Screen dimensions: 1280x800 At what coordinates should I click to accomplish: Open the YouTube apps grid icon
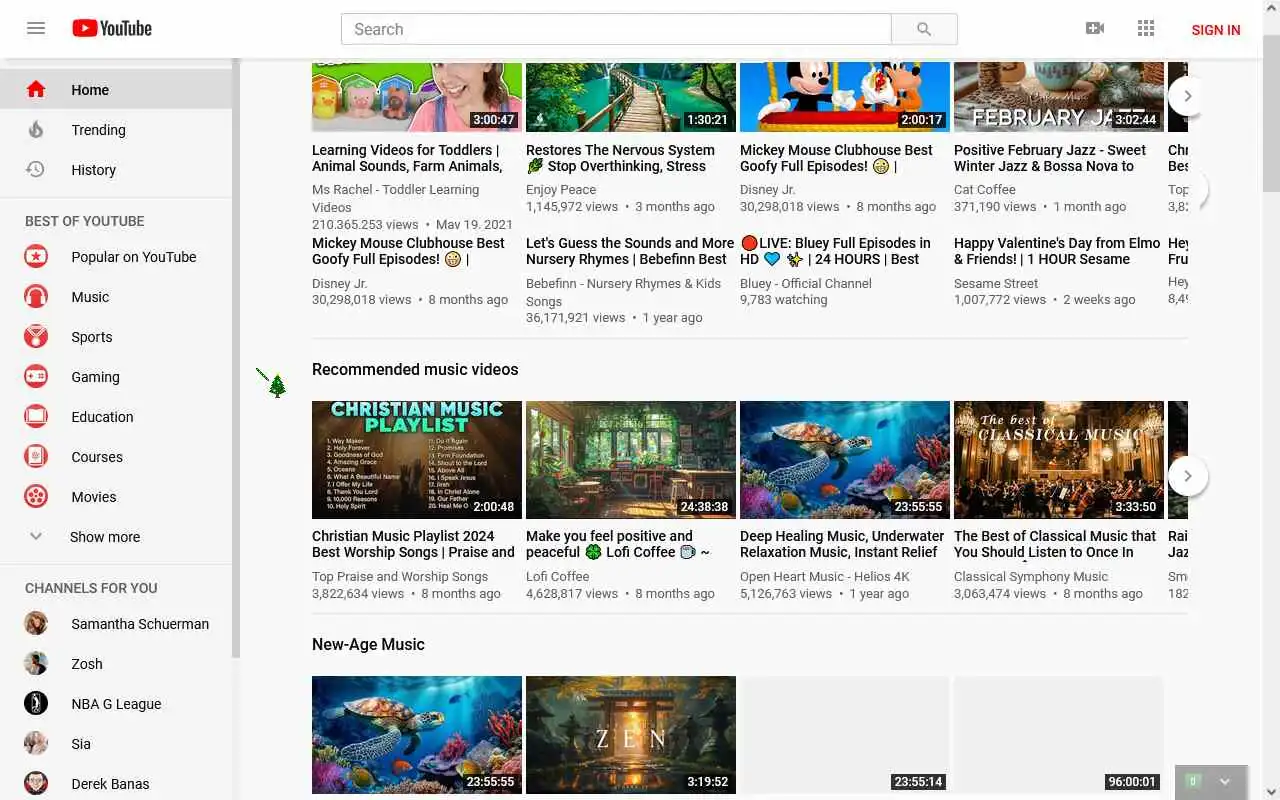point(1146,28)
